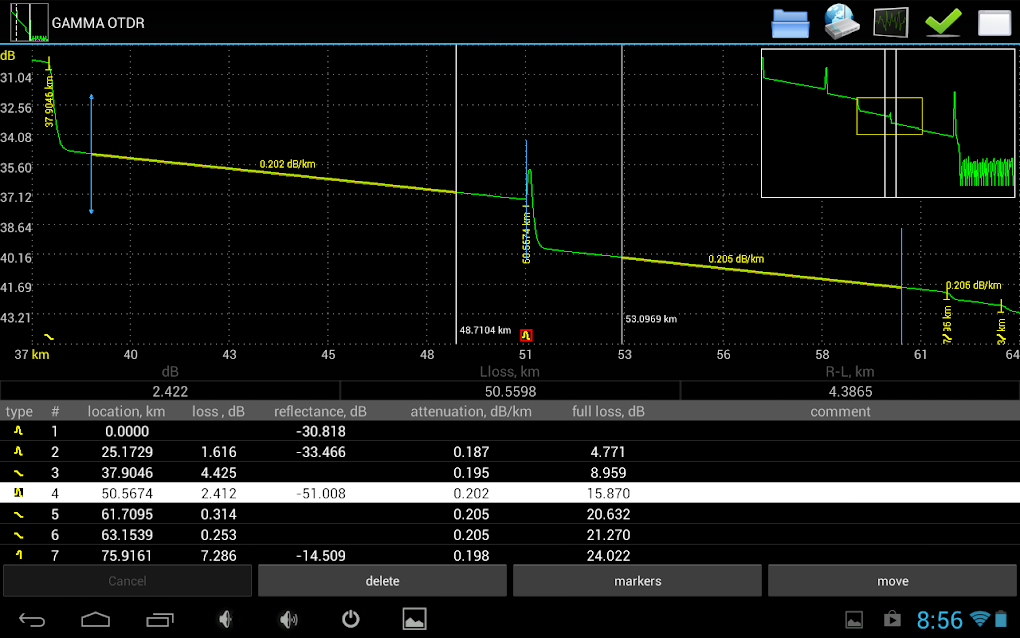This screenshot has width=1020, height=638.
Task: Click the splice event icon on row 3
Action: [17, 472]
